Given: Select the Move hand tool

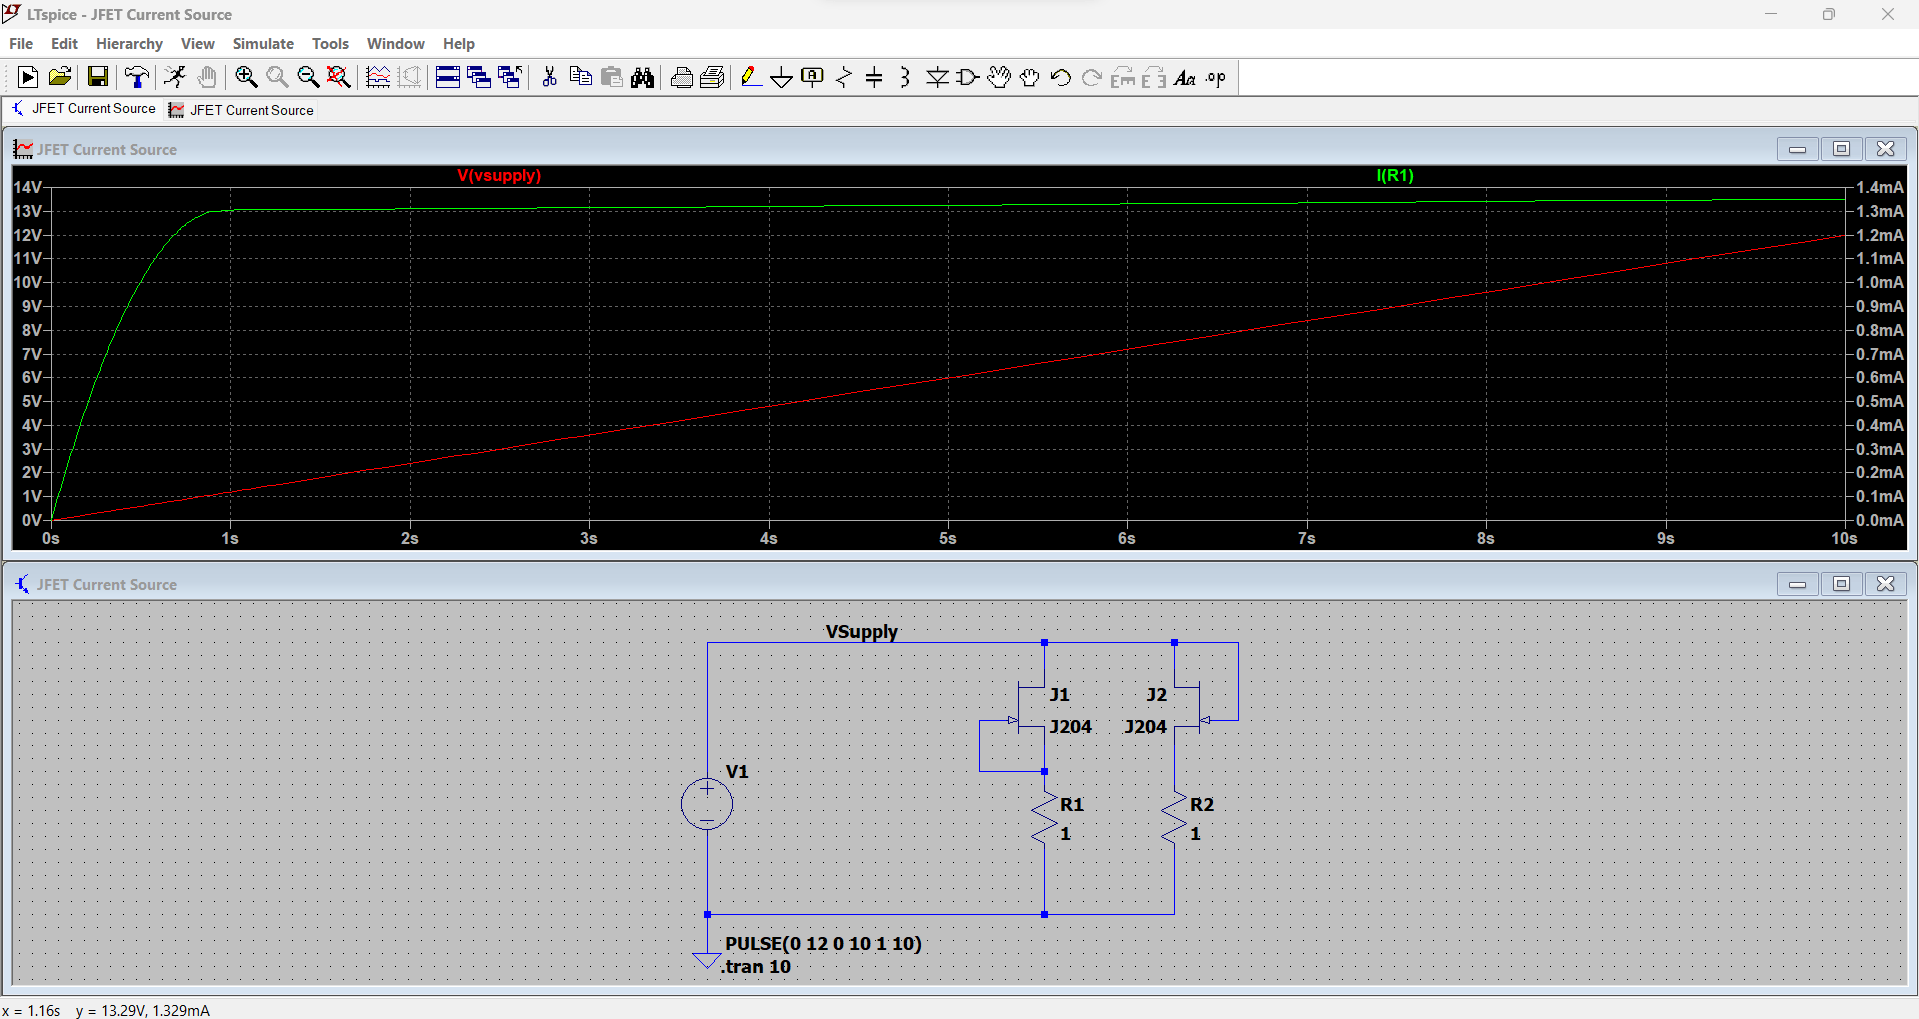Looking at the screenshot, I should (x=999, y=77).
